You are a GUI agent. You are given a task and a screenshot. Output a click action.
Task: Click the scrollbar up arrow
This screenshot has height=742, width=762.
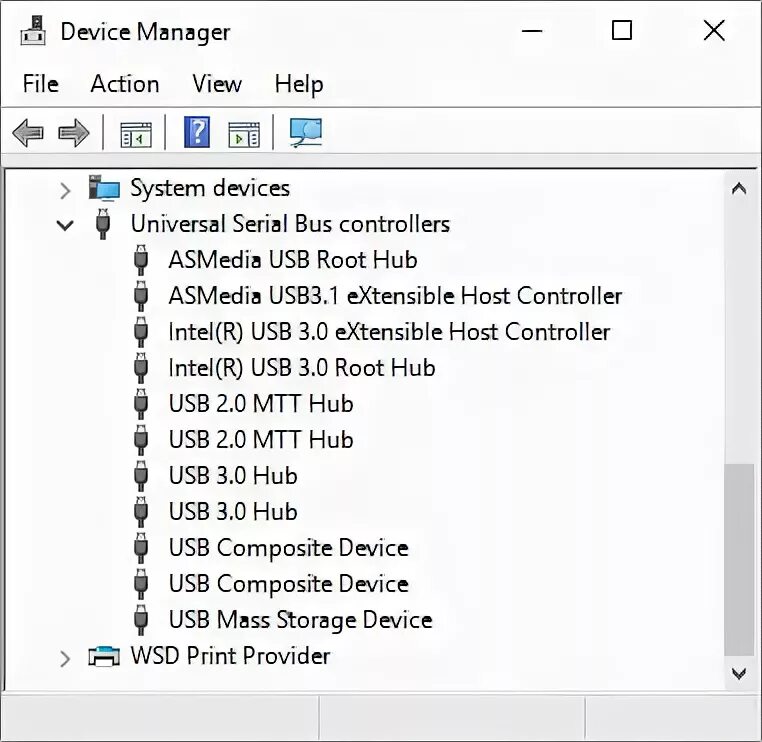click(x=739, y=188)
